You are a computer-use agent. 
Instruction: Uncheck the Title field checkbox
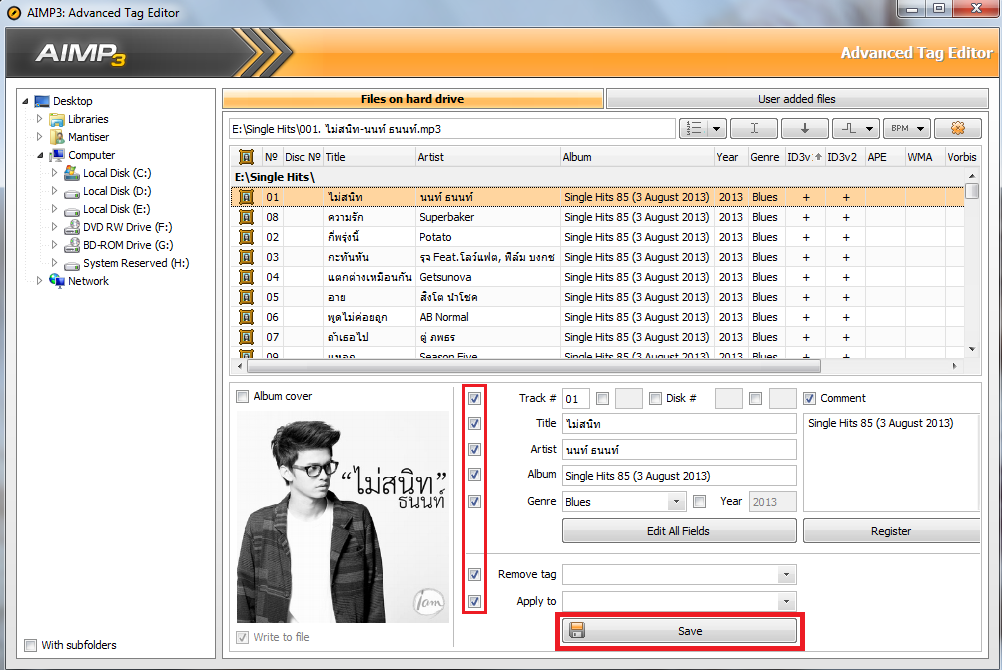pyautogui.click(x=474, y=423)
